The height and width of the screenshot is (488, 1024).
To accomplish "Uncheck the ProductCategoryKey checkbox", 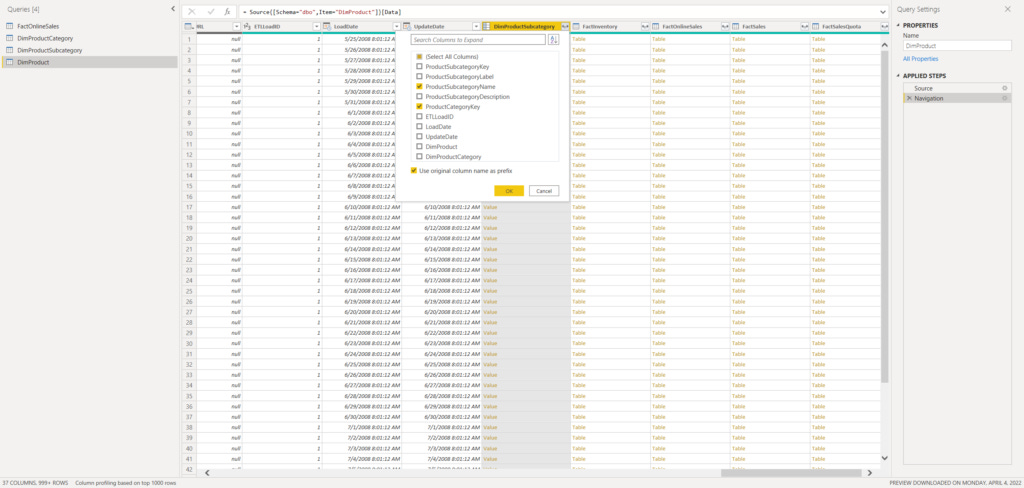I will [419, 106].
